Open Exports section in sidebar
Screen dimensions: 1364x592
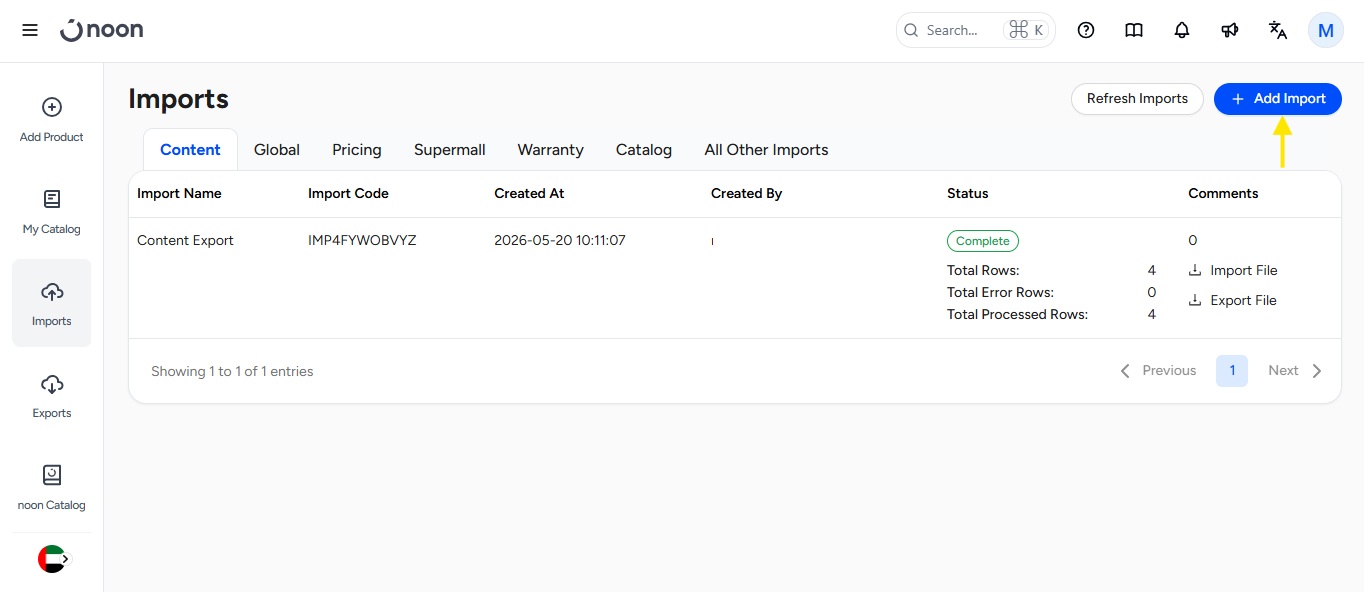click(x=52, y=396)
